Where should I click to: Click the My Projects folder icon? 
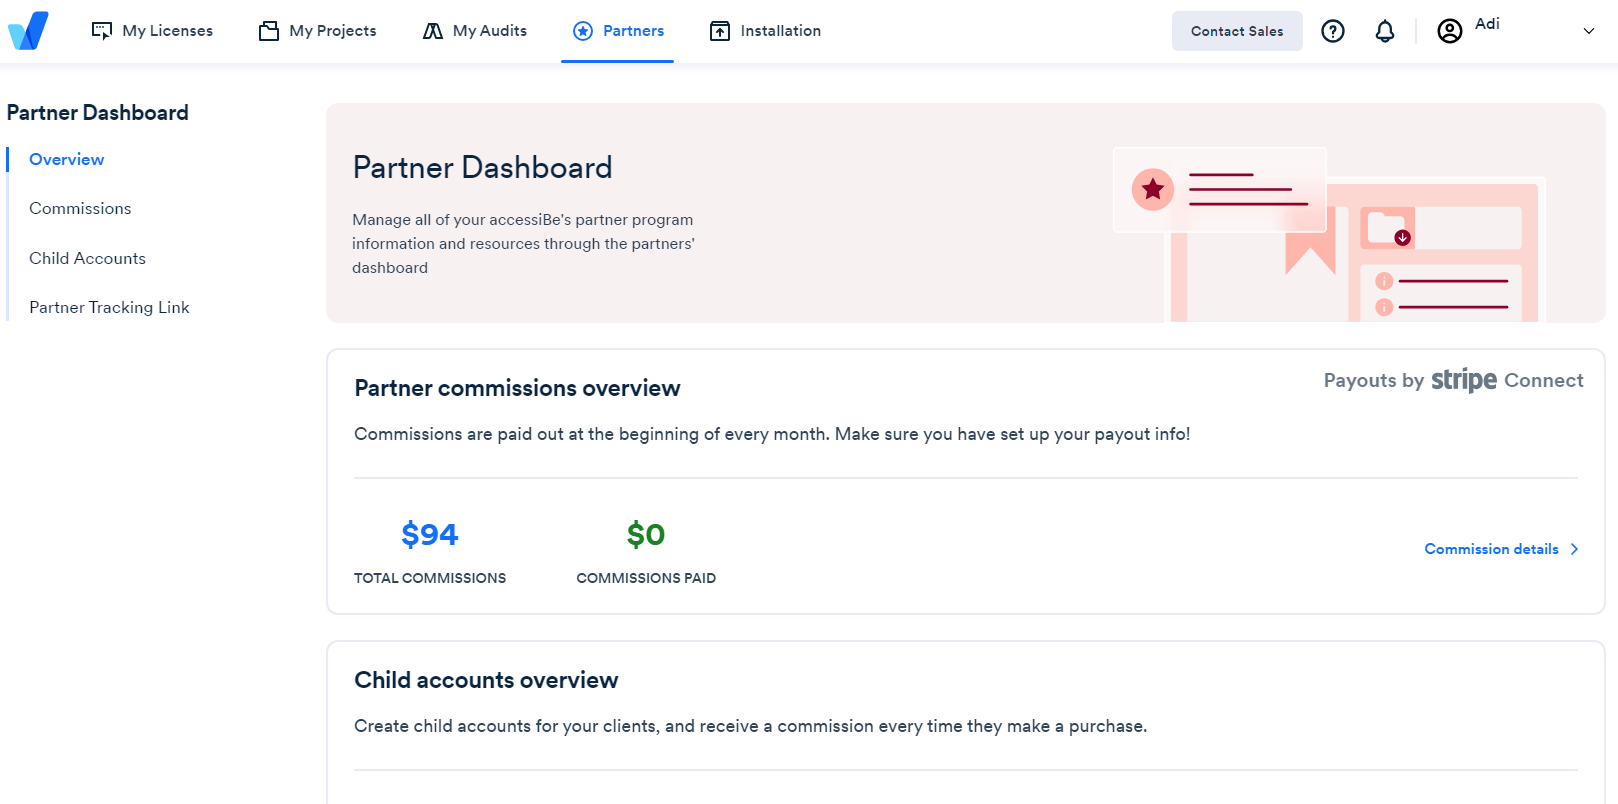(x=269, y=31)
